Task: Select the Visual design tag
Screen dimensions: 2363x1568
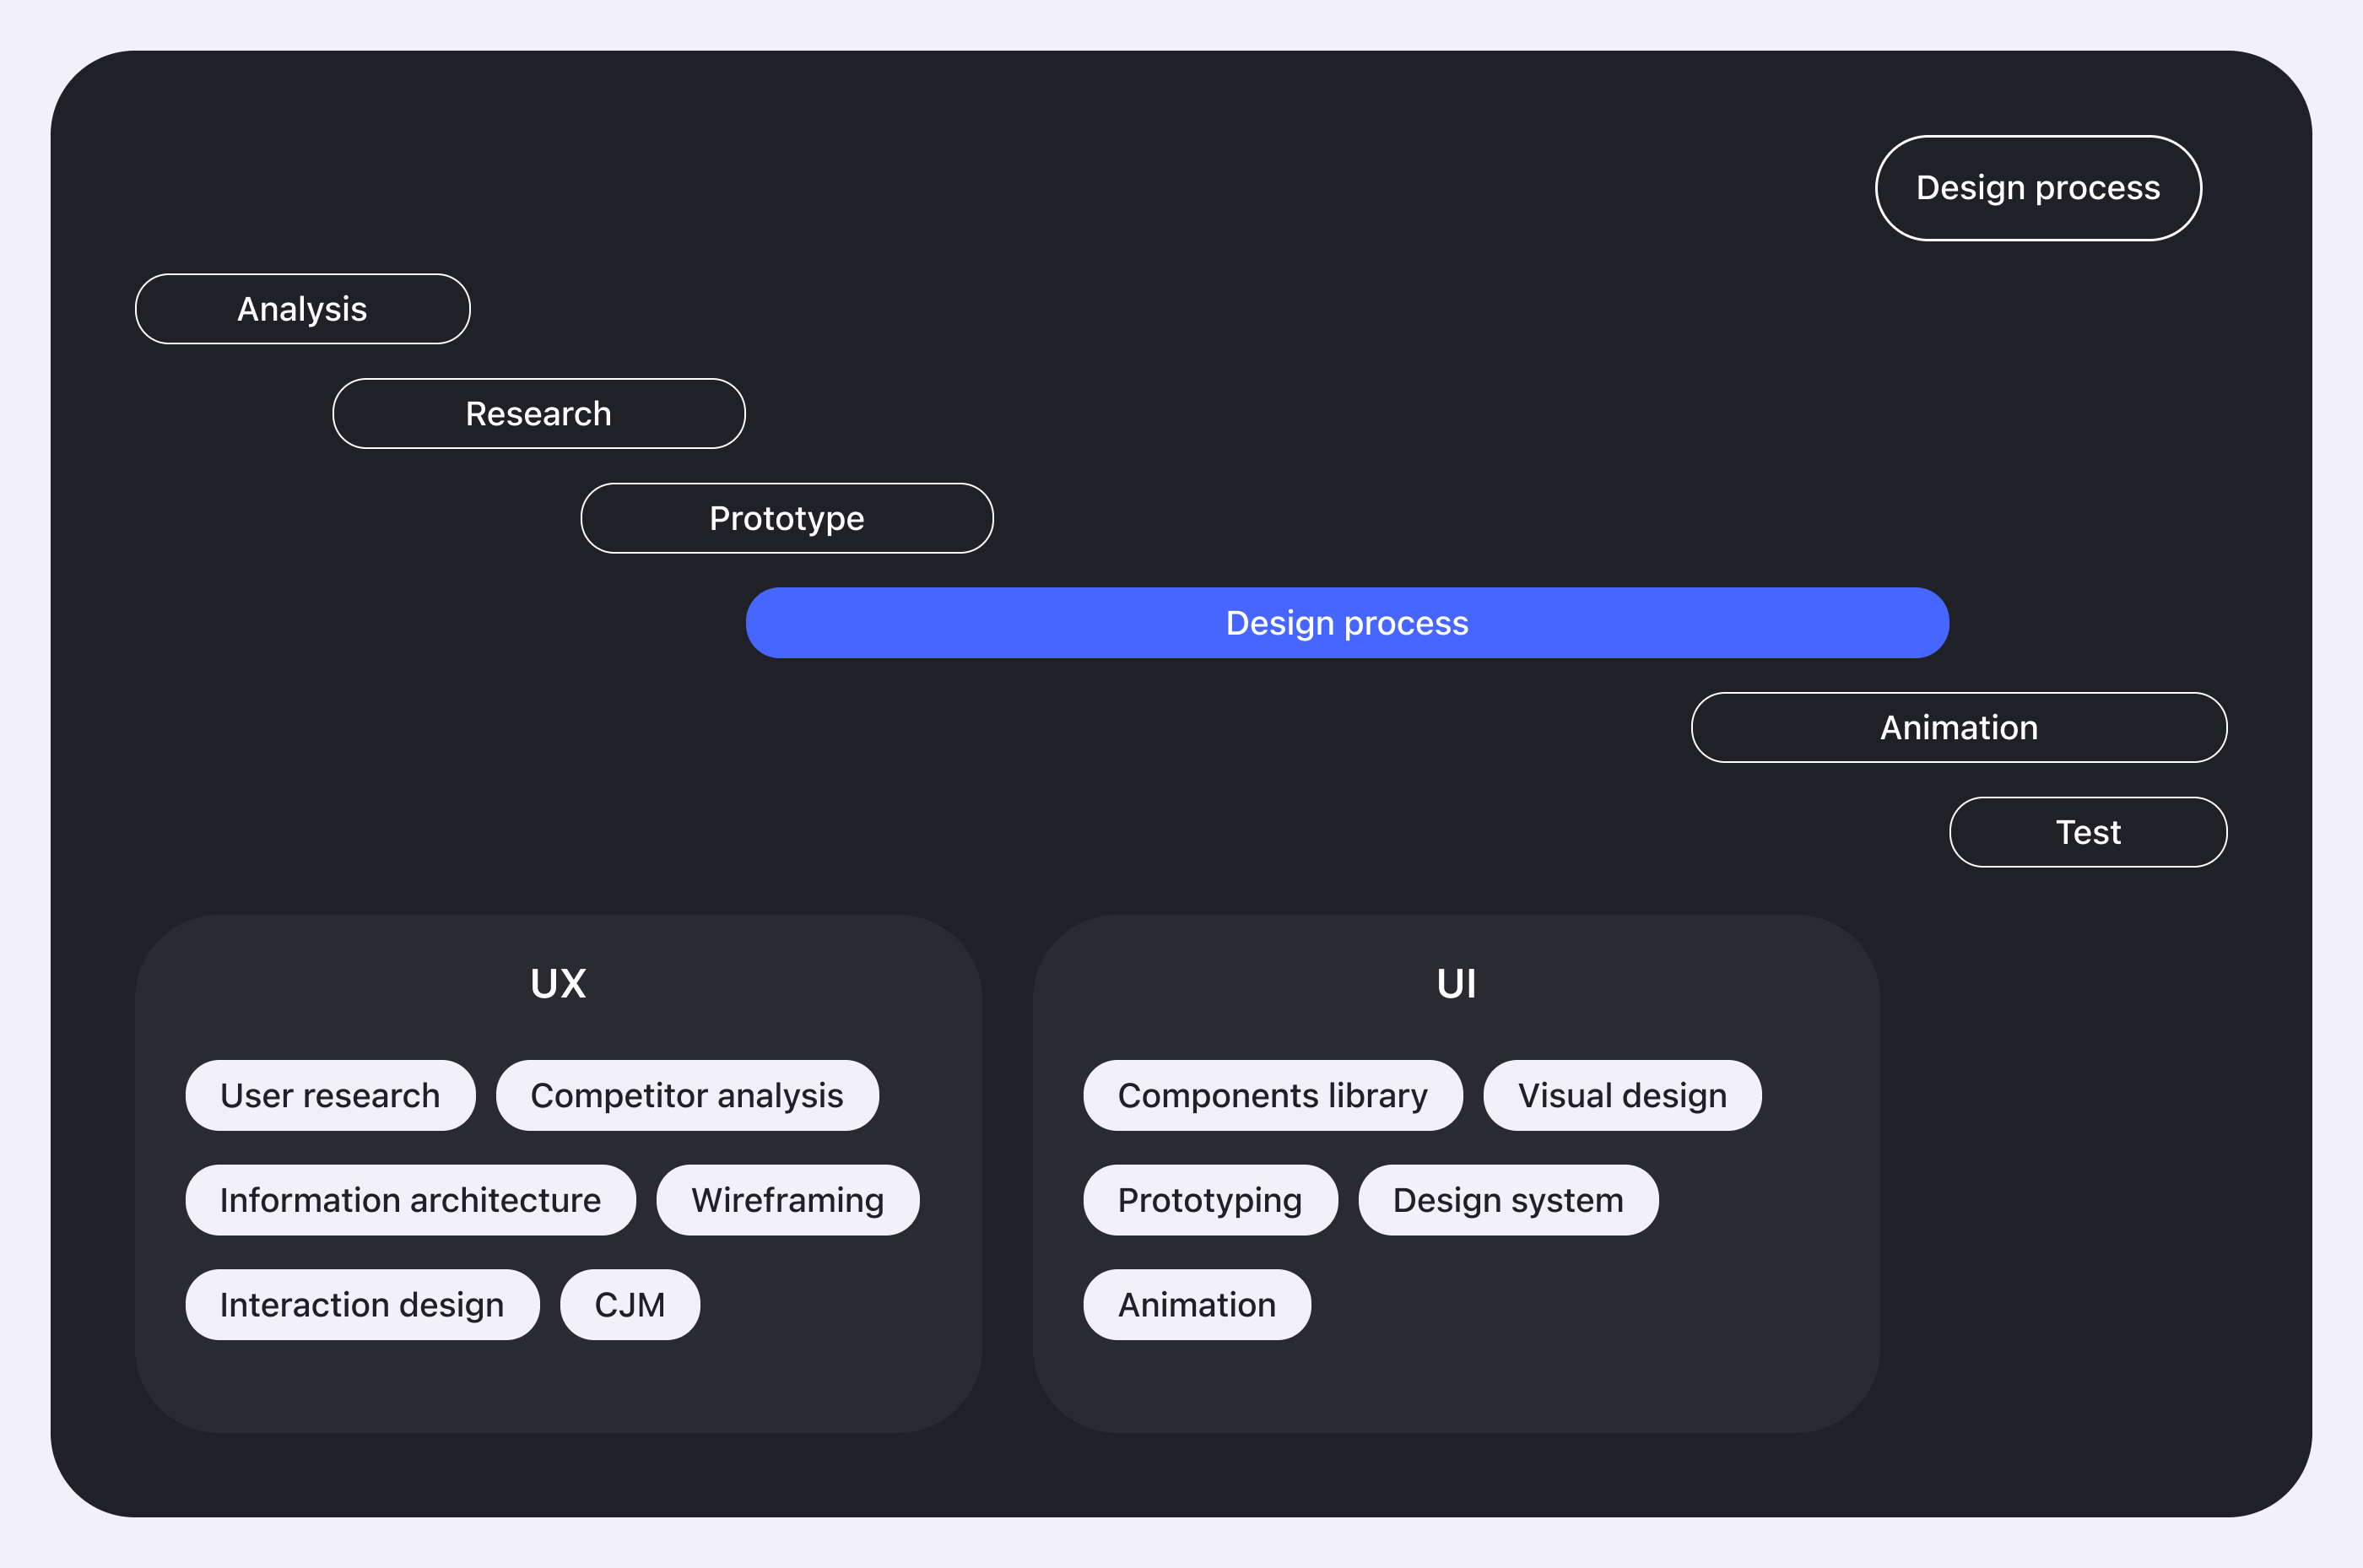Action: [x=1621, y=1095]
